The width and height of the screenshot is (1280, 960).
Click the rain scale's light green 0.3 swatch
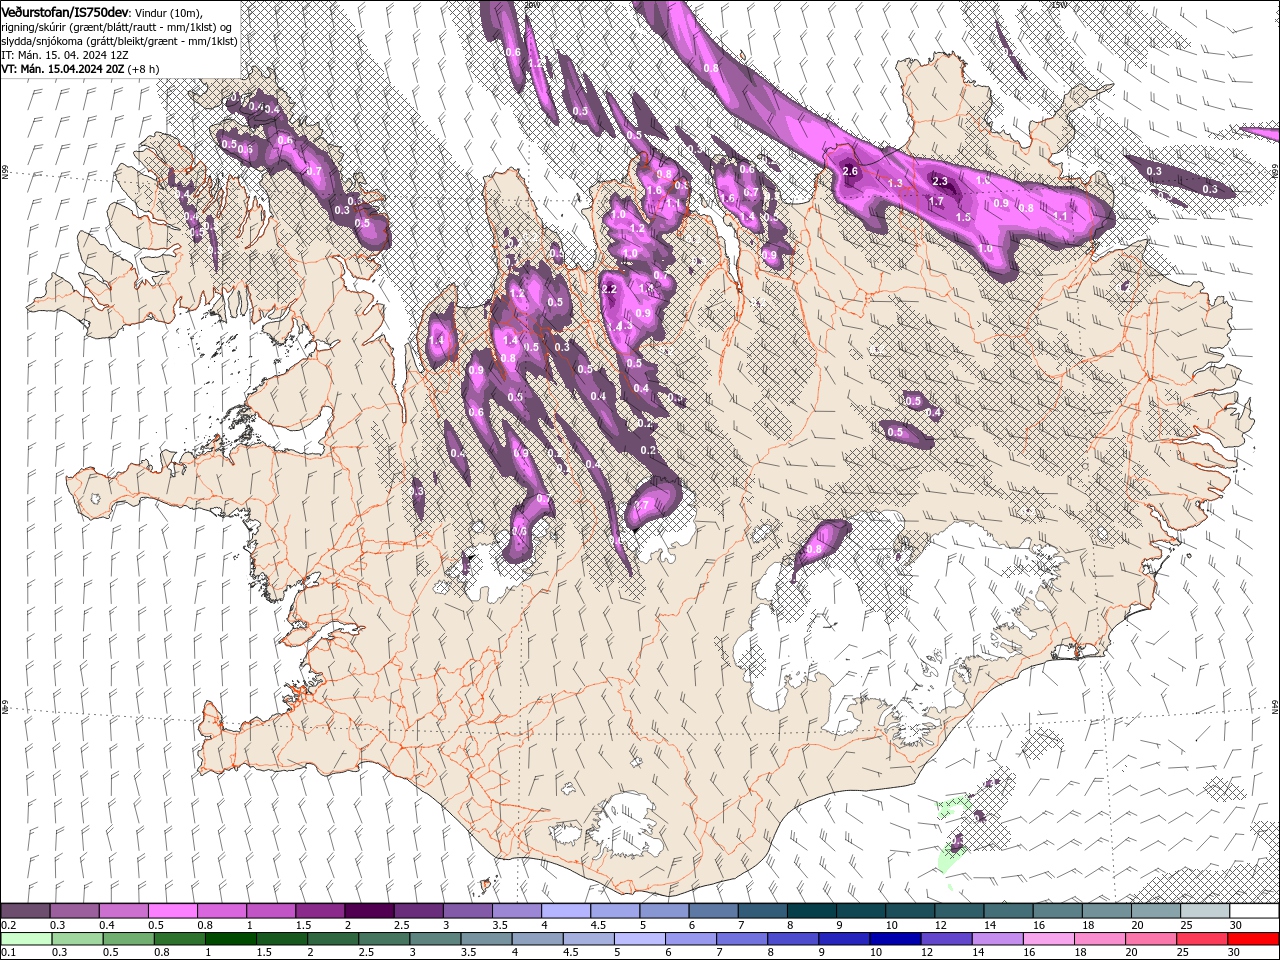coord(77,939)
